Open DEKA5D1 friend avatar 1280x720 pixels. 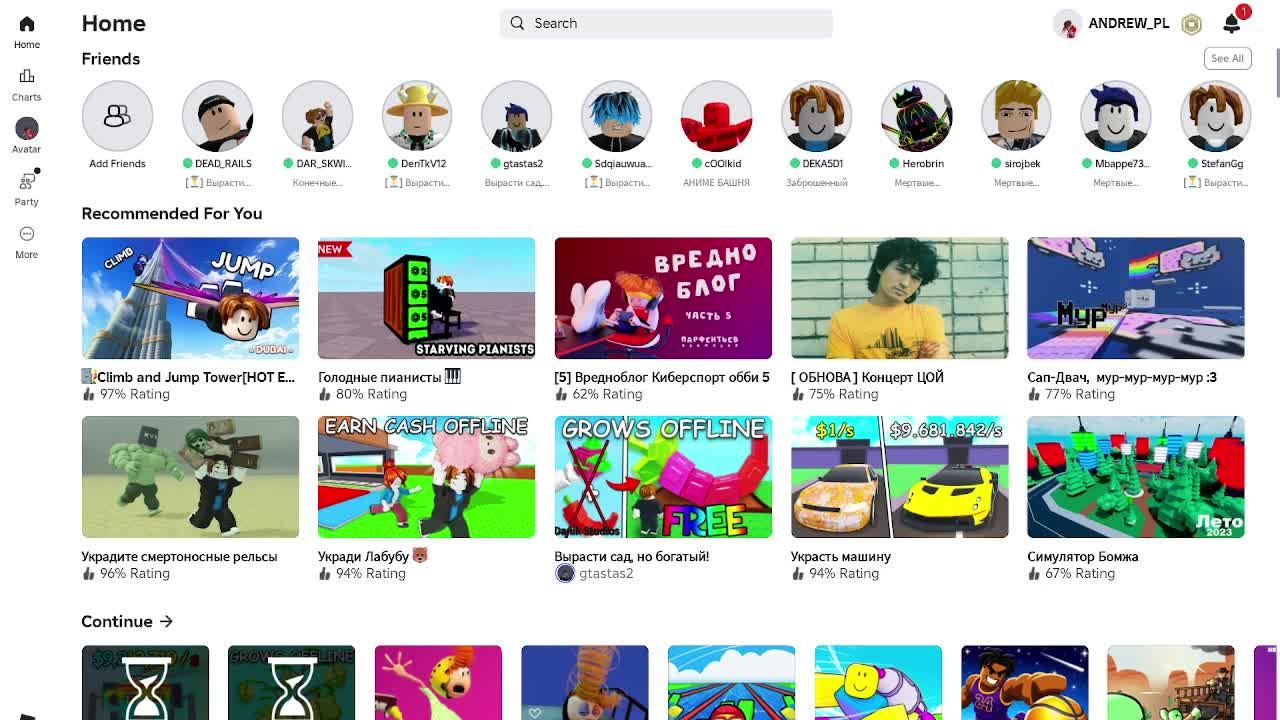(816, 116)
